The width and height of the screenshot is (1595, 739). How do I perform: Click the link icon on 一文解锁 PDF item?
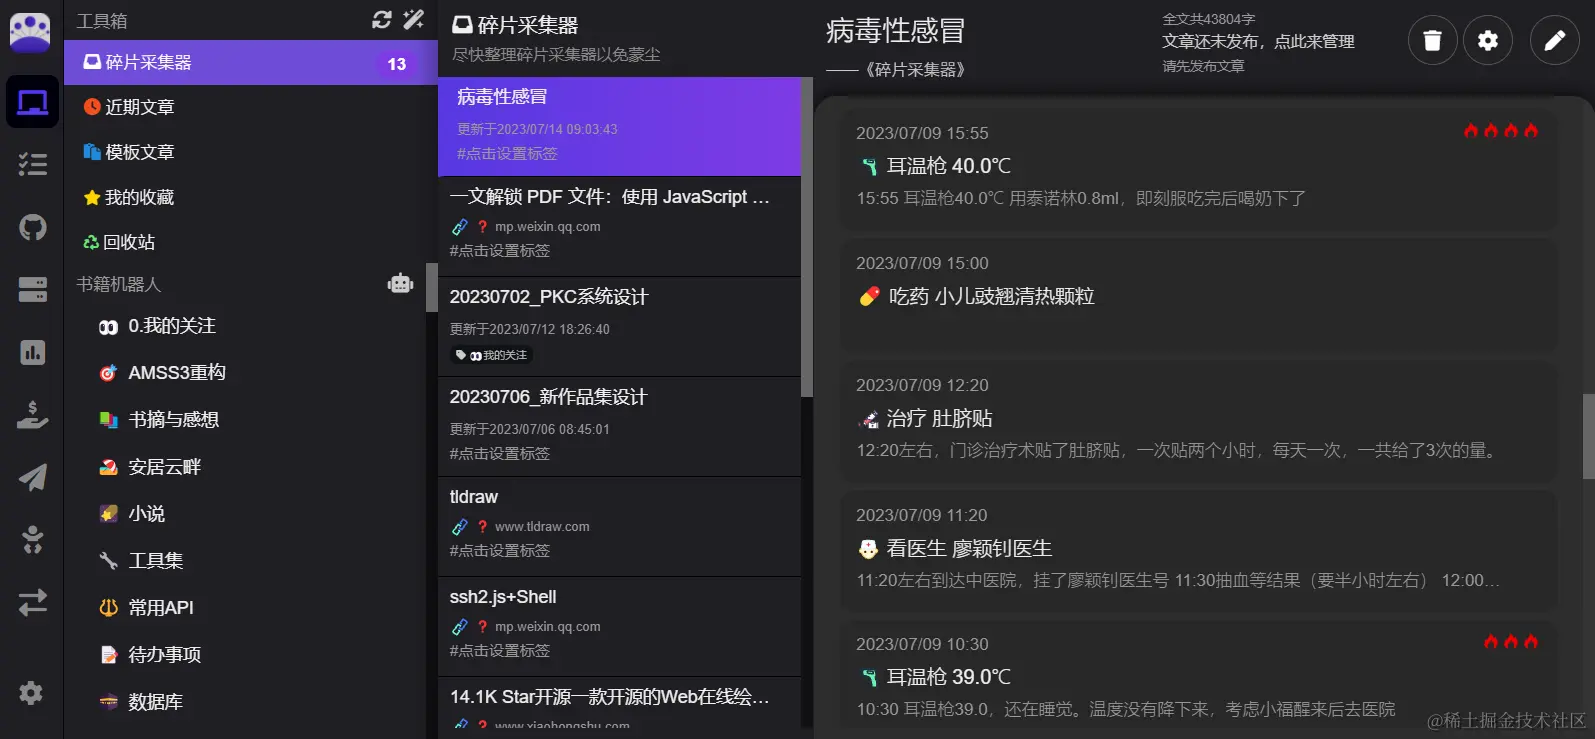460,226
